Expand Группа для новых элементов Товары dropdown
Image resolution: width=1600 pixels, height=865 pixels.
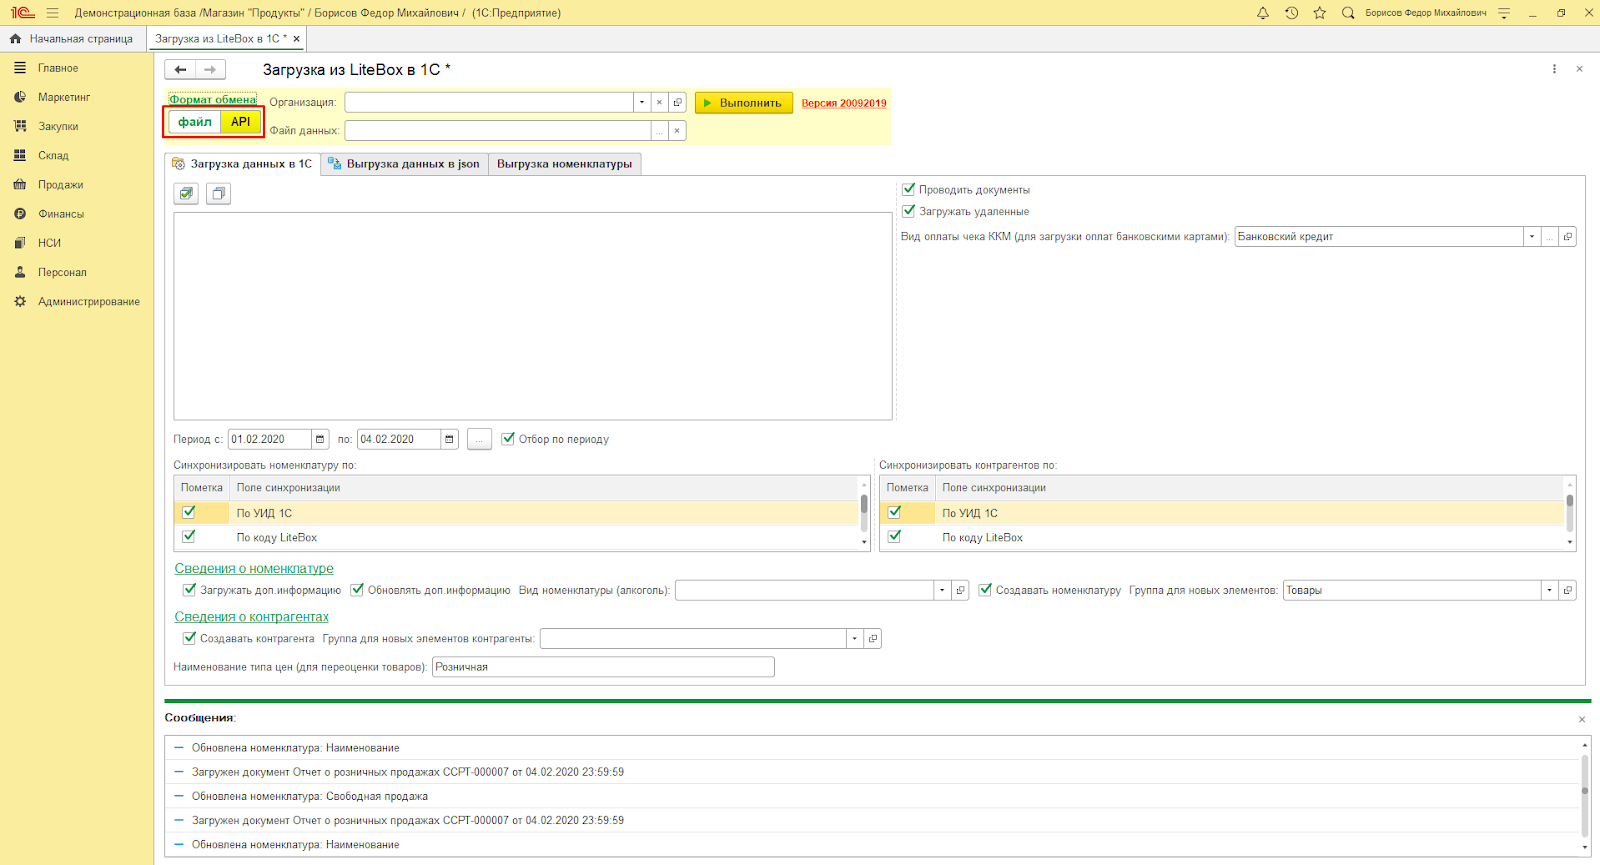(1550, 590)
